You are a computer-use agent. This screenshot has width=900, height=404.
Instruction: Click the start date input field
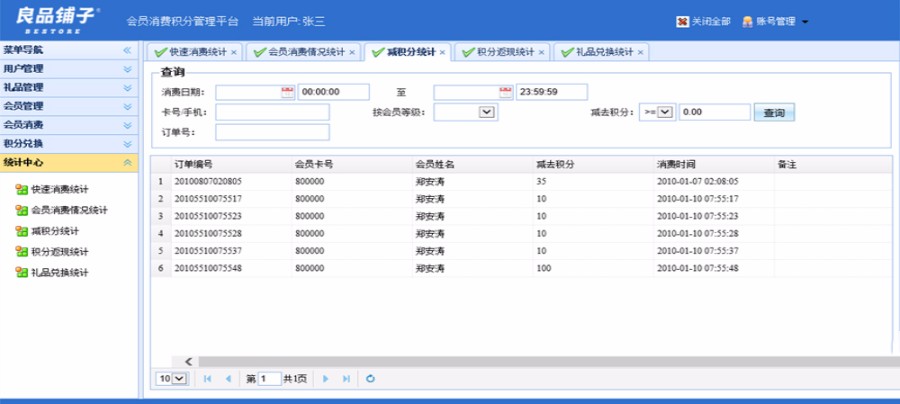[x=248, y=92]
